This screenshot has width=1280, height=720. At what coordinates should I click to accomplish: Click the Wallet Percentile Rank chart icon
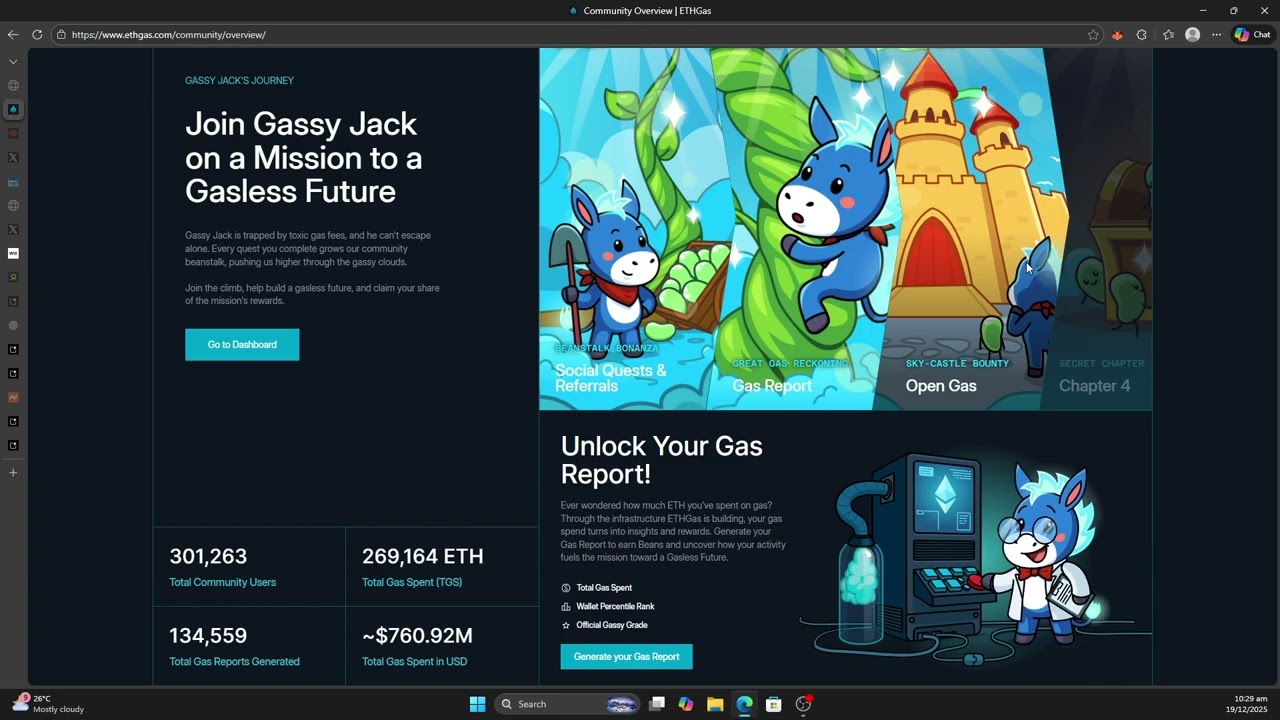(566, 606)
